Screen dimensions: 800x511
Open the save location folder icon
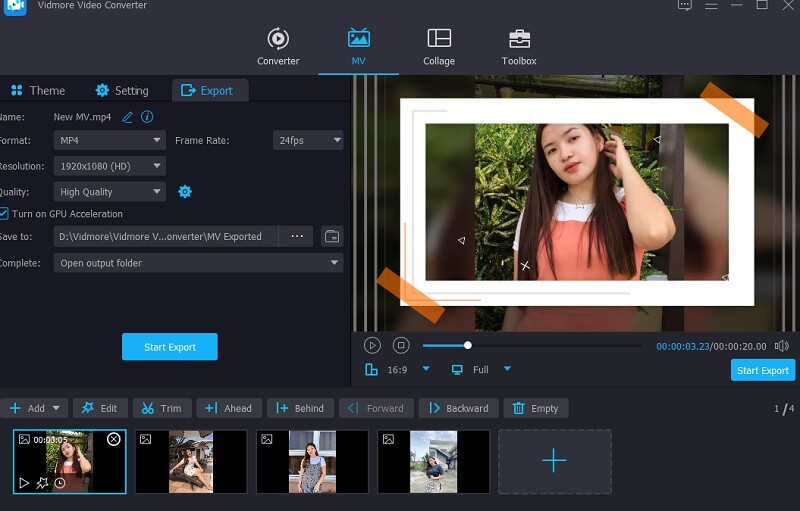coord(332,237)
